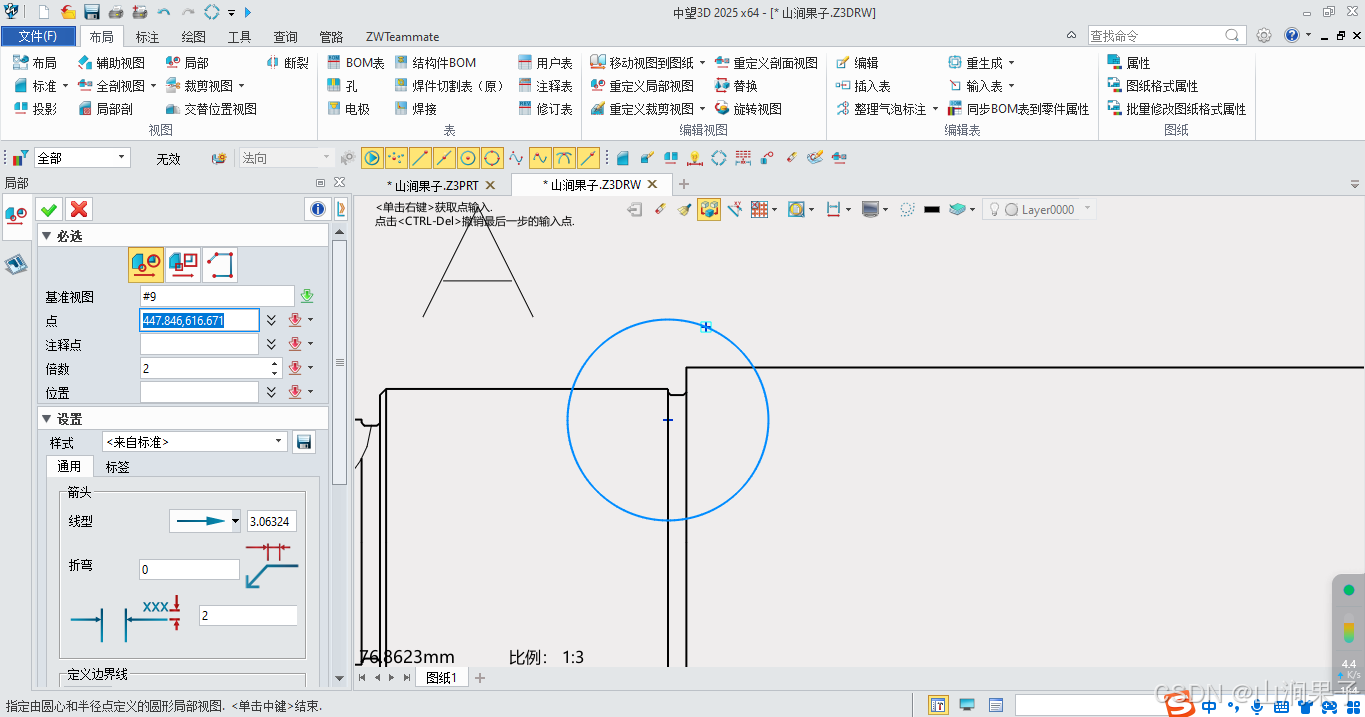Click the green pick arrow beside 基准视图
Image resolution: width=1365 pixels, height=717 pixels.
(x=307, y=296)
